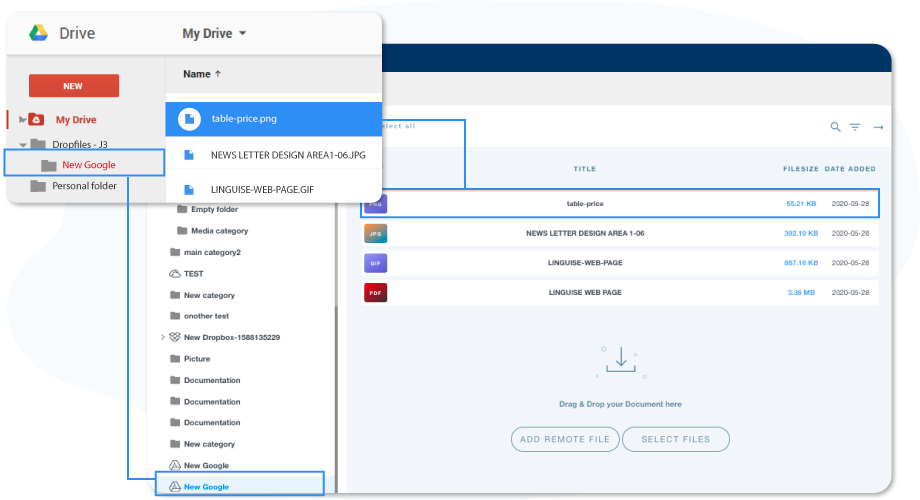Open the Dropfiles - J3 folder
Image resolution: width=920 pixels, height=500 pixels.
(x=80, y=144)
